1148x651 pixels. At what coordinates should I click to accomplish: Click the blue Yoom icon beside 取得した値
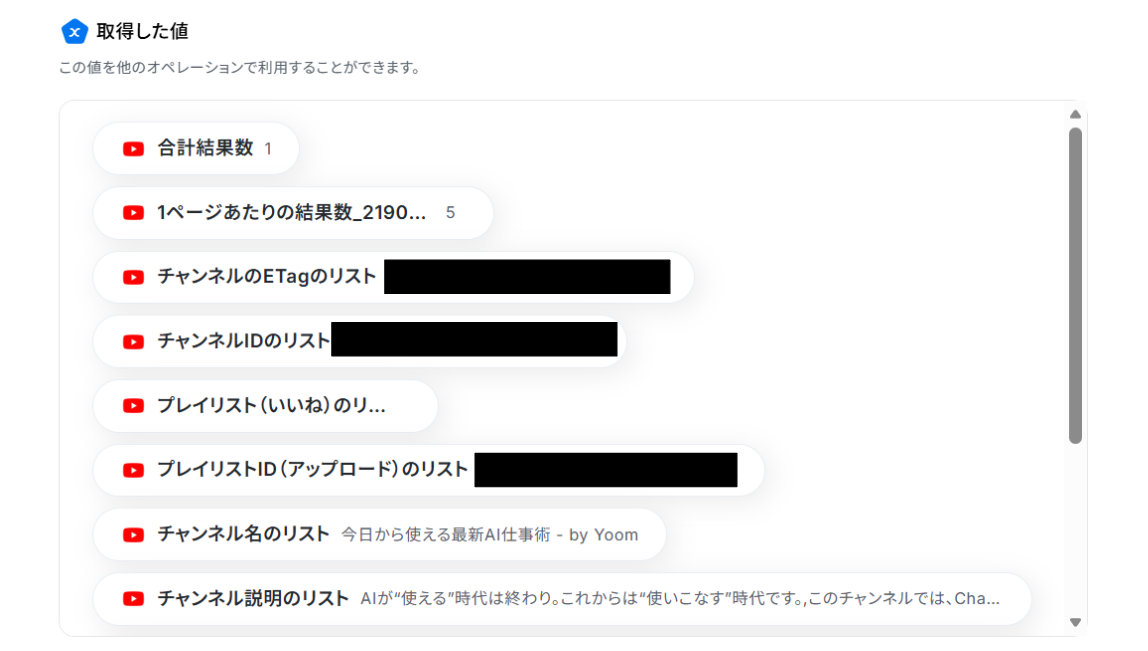pyautogui.click(x=74, y=31)
